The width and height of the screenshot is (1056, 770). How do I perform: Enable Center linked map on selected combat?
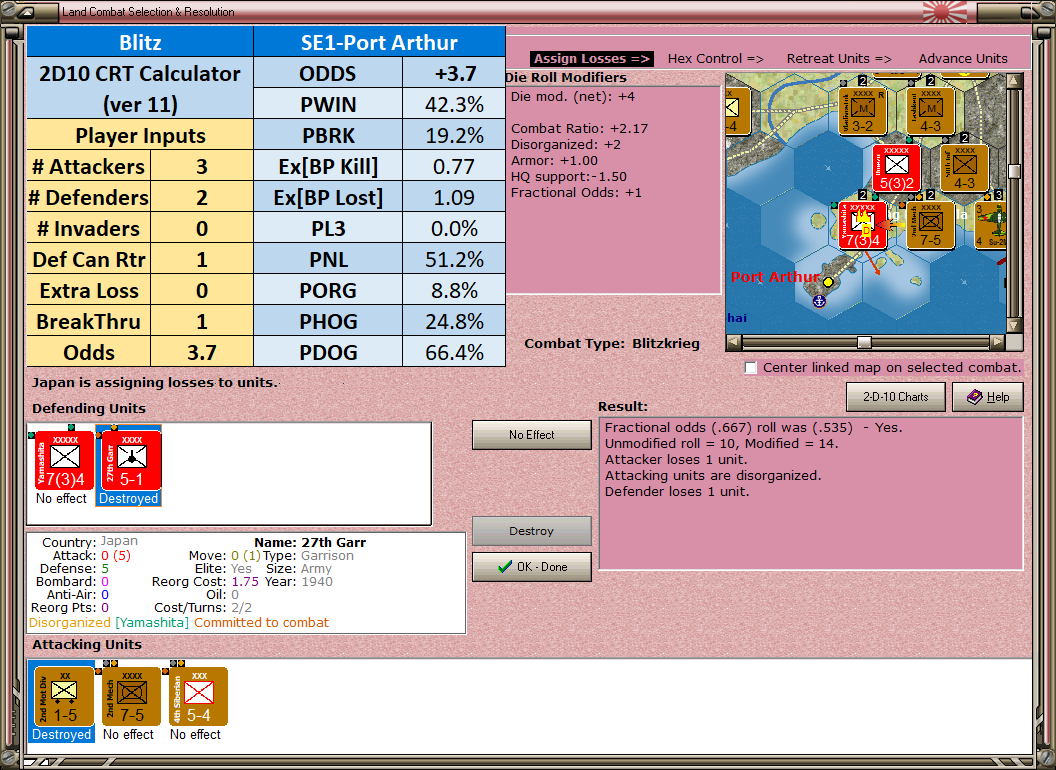tap(751, 368)
